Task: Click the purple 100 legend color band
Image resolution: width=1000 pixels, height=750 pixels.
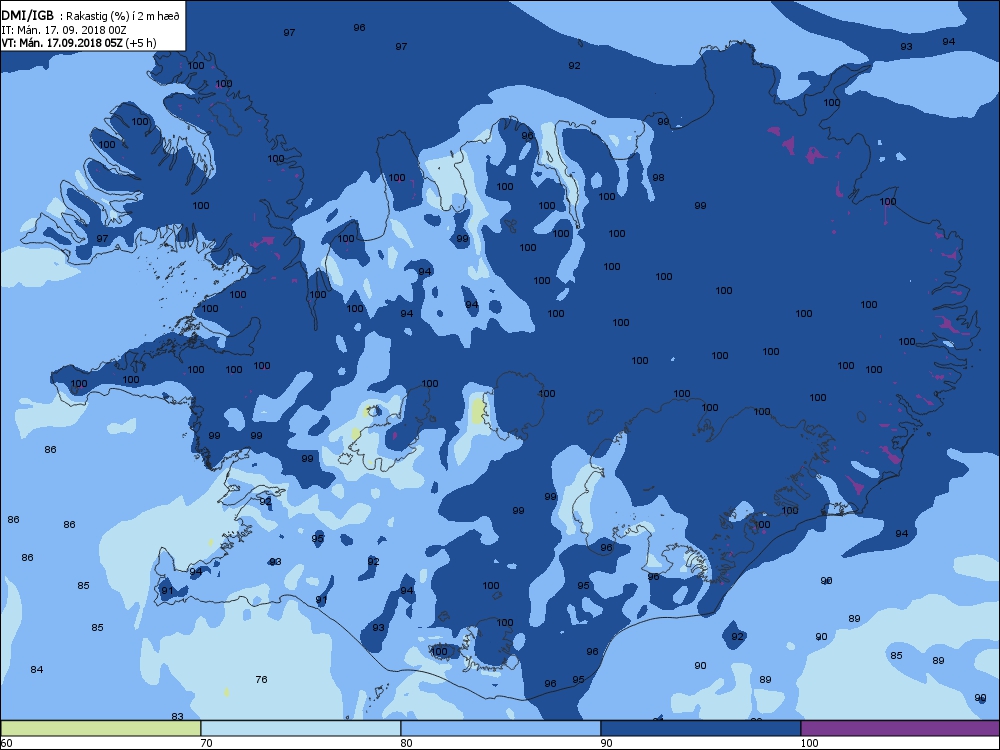Action: [x=900, y=728]
